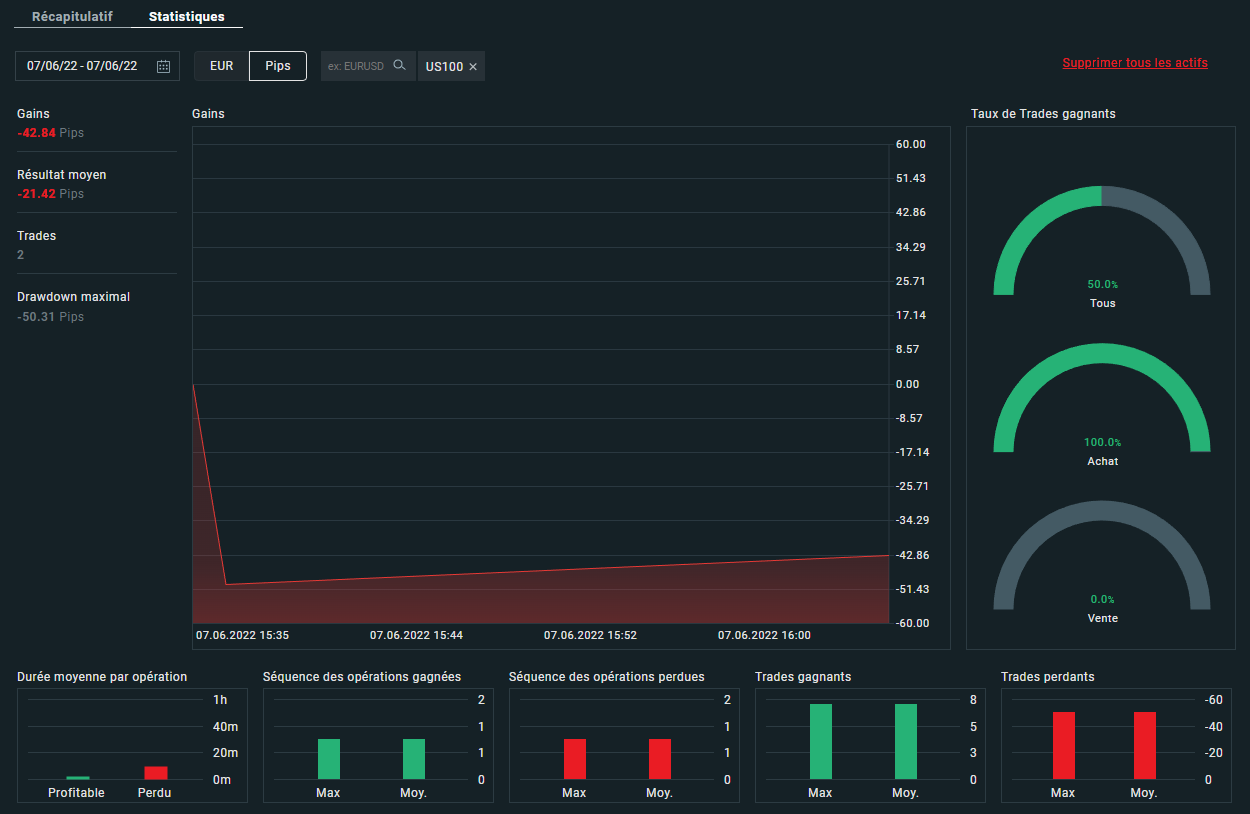Image resolution: width=1250 pixels, height=814 pixels.
Task: Click the US100 asset chip label
Action: click(444, 67)
